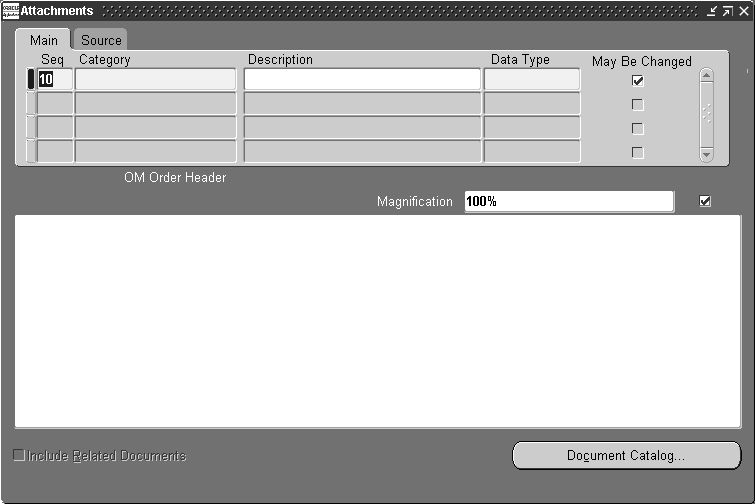Toggle May Be Changed checkbox in fourth row
Viewport: 755px width, 504px height.
tap(638, 153)
